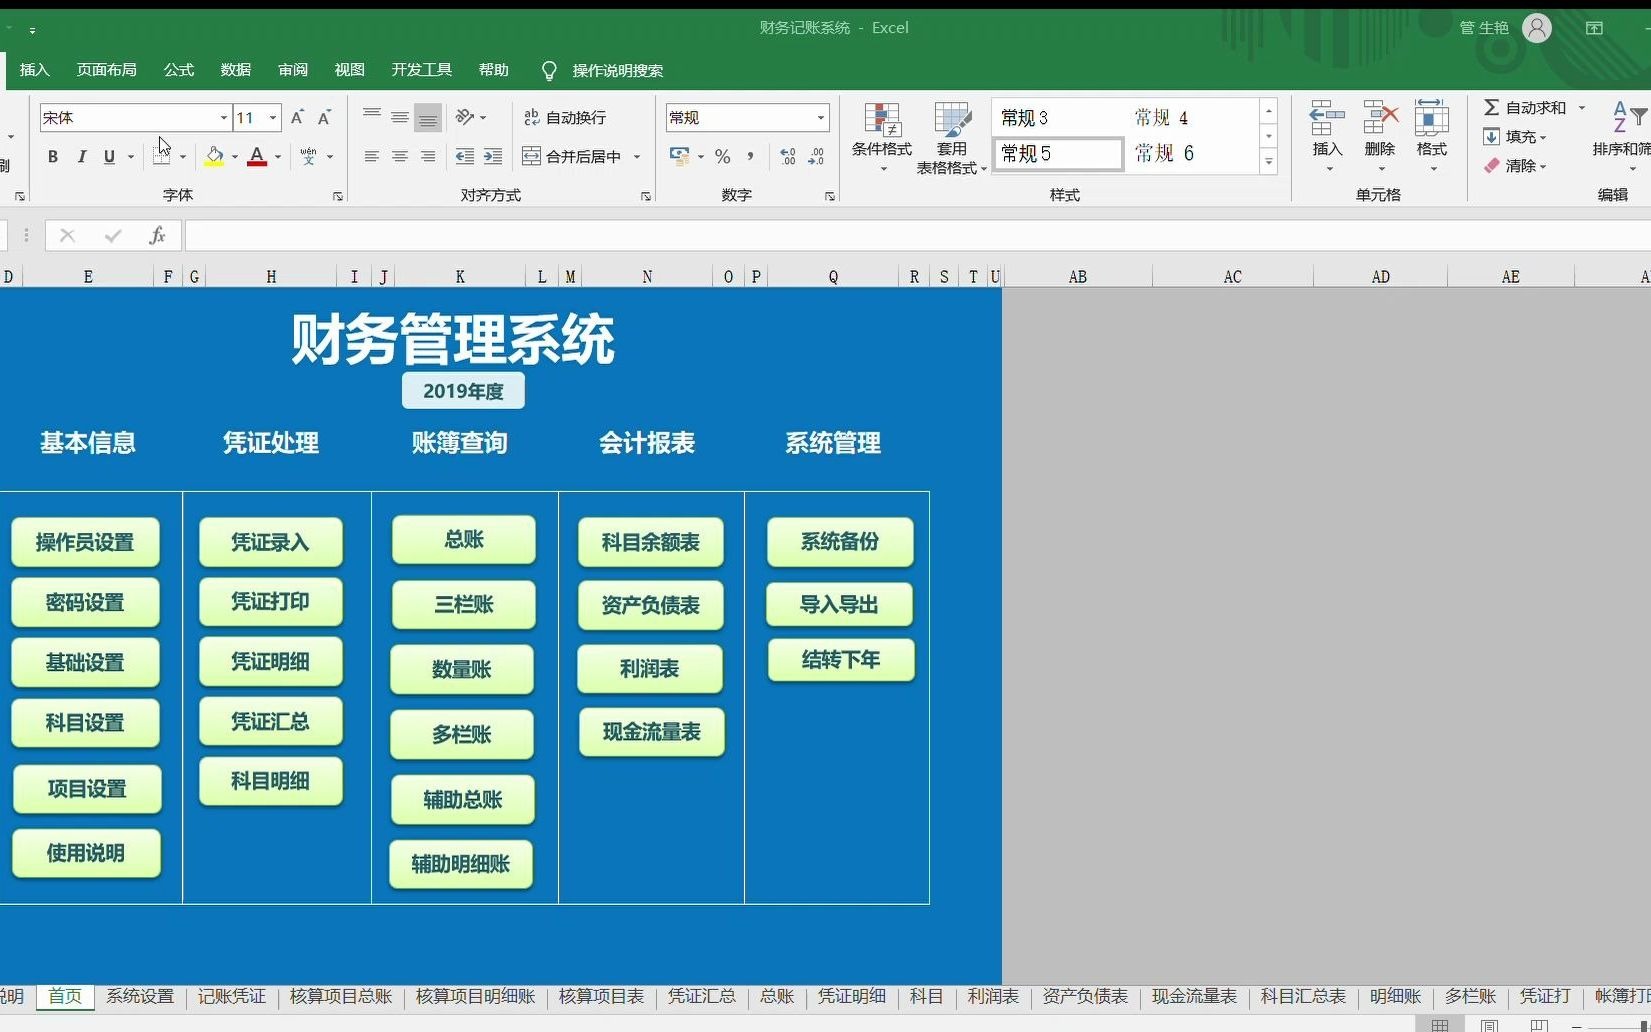Open format as table (套用表格格式)
Screen dimensions: 1651x1032
pos(952,137)
